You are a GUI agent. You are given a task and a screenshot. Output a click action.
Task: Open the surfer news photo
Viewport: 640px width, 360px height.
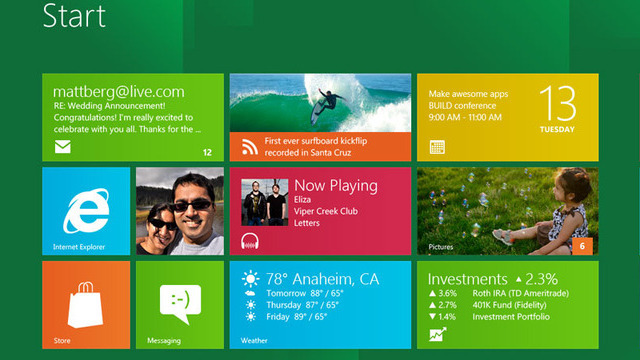[x=320, y=103]
